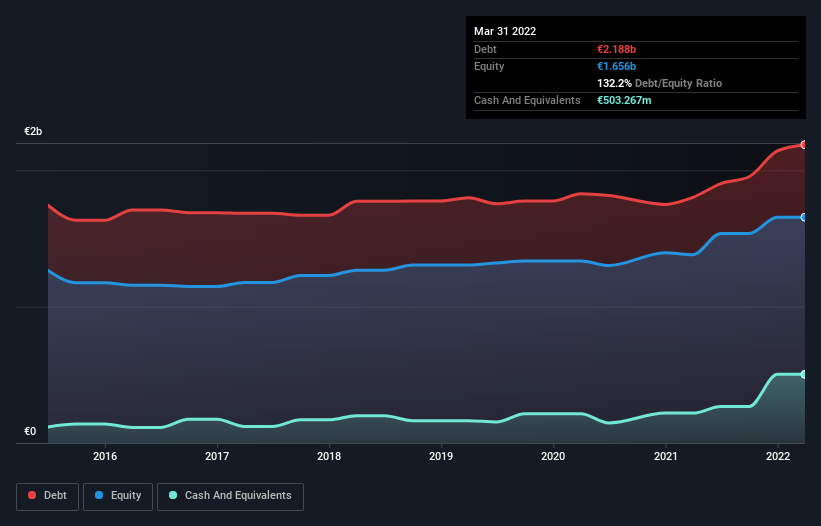Click the 2019 axis label
Image resolution: width=821 pixels, height=526 pixels.
point(441,456)
